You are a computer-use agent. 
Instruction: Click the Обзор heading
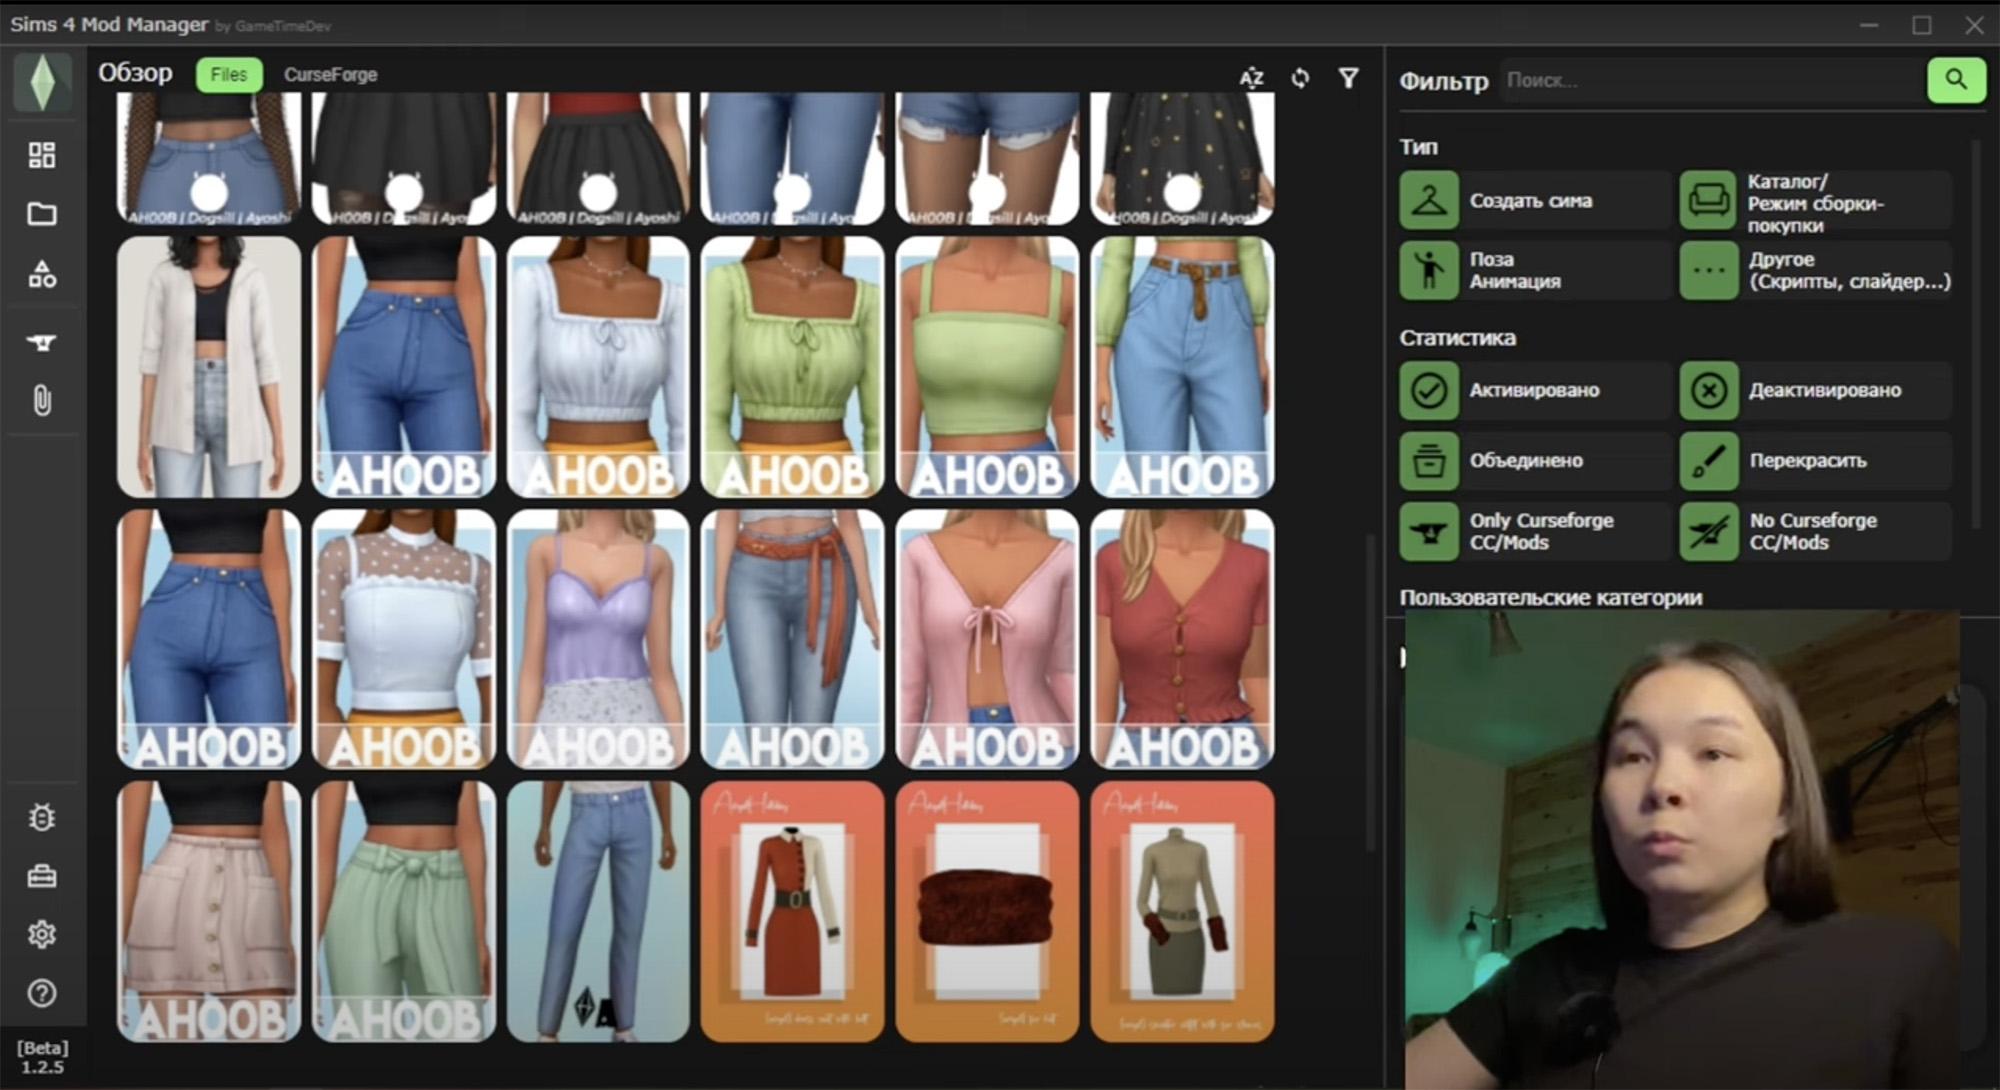135,73
